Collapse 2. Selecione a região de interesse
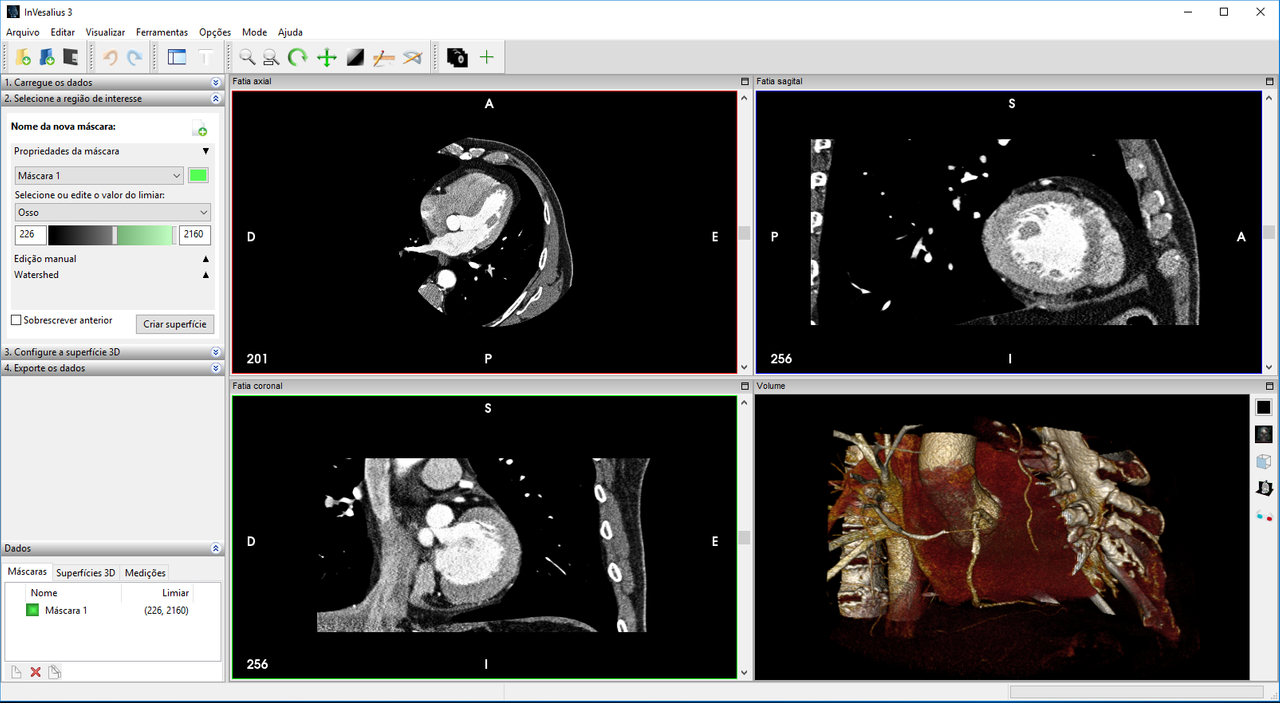1280x703 pixels. (216, 99)
